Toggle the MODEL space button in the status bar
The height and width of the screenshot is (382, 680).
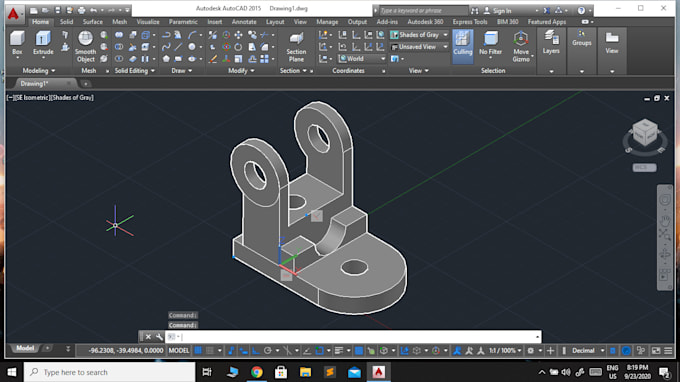tap(179, 350)
